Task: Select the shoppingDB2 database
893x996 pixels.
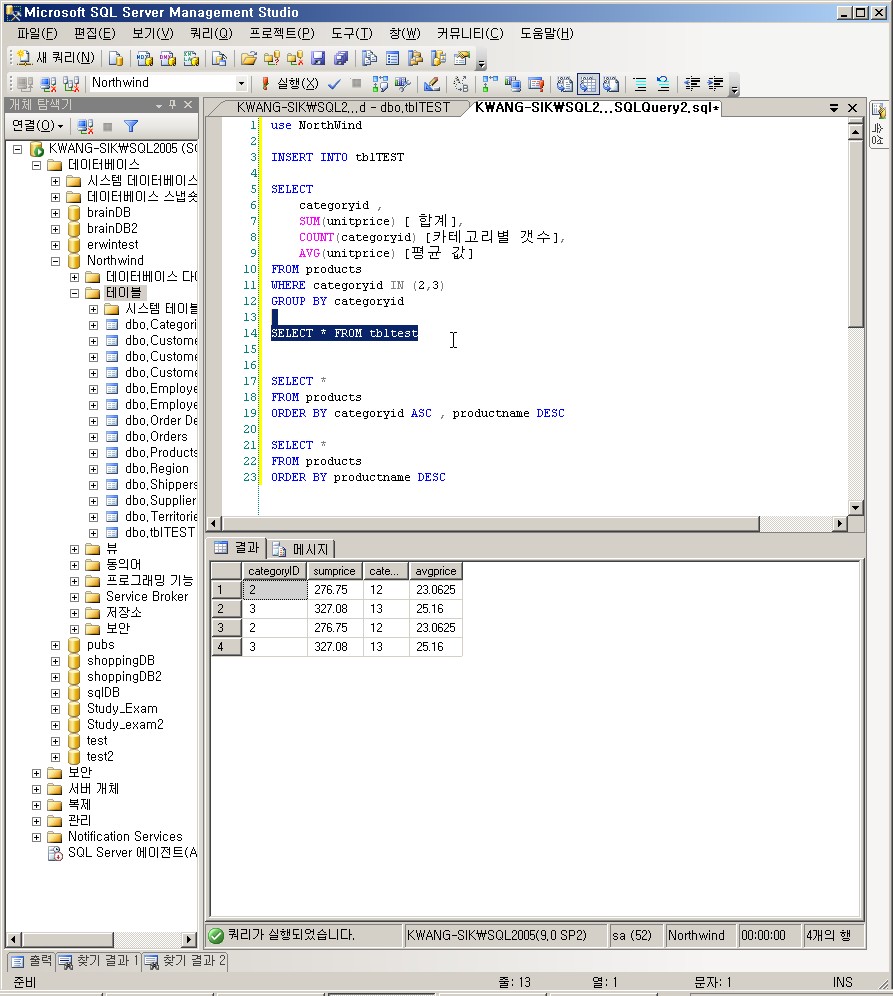Action: [x=124, y=676]
